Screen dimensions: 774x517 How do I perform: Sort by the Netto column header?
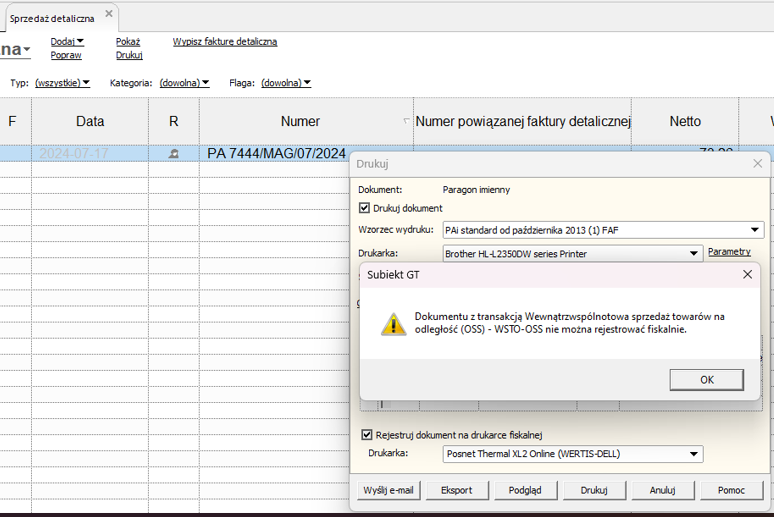point(685,121)
